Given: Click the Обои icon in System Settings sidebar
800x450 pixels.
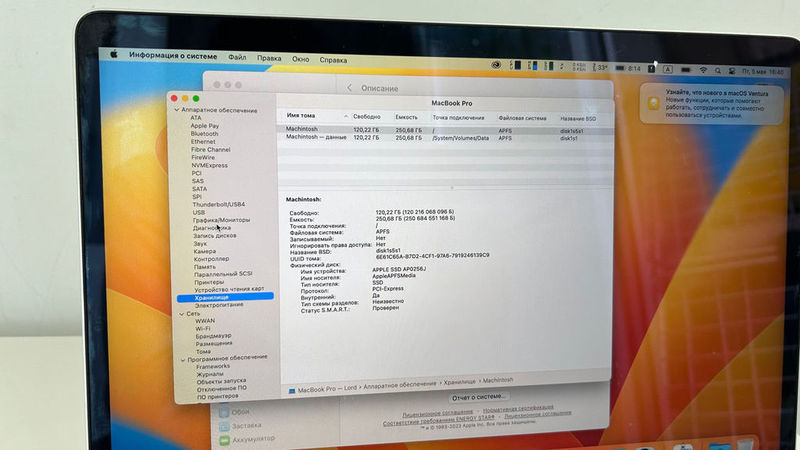Looking at the screenshot, I should [223, 412].
